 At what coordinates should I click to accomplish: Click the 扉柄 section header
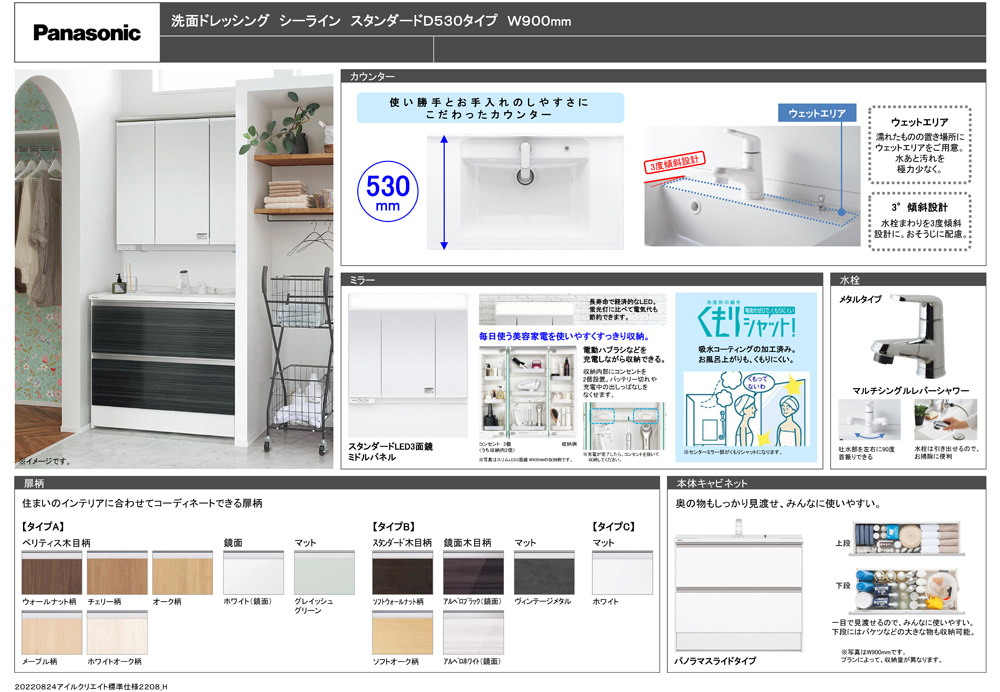click(33, 483)
